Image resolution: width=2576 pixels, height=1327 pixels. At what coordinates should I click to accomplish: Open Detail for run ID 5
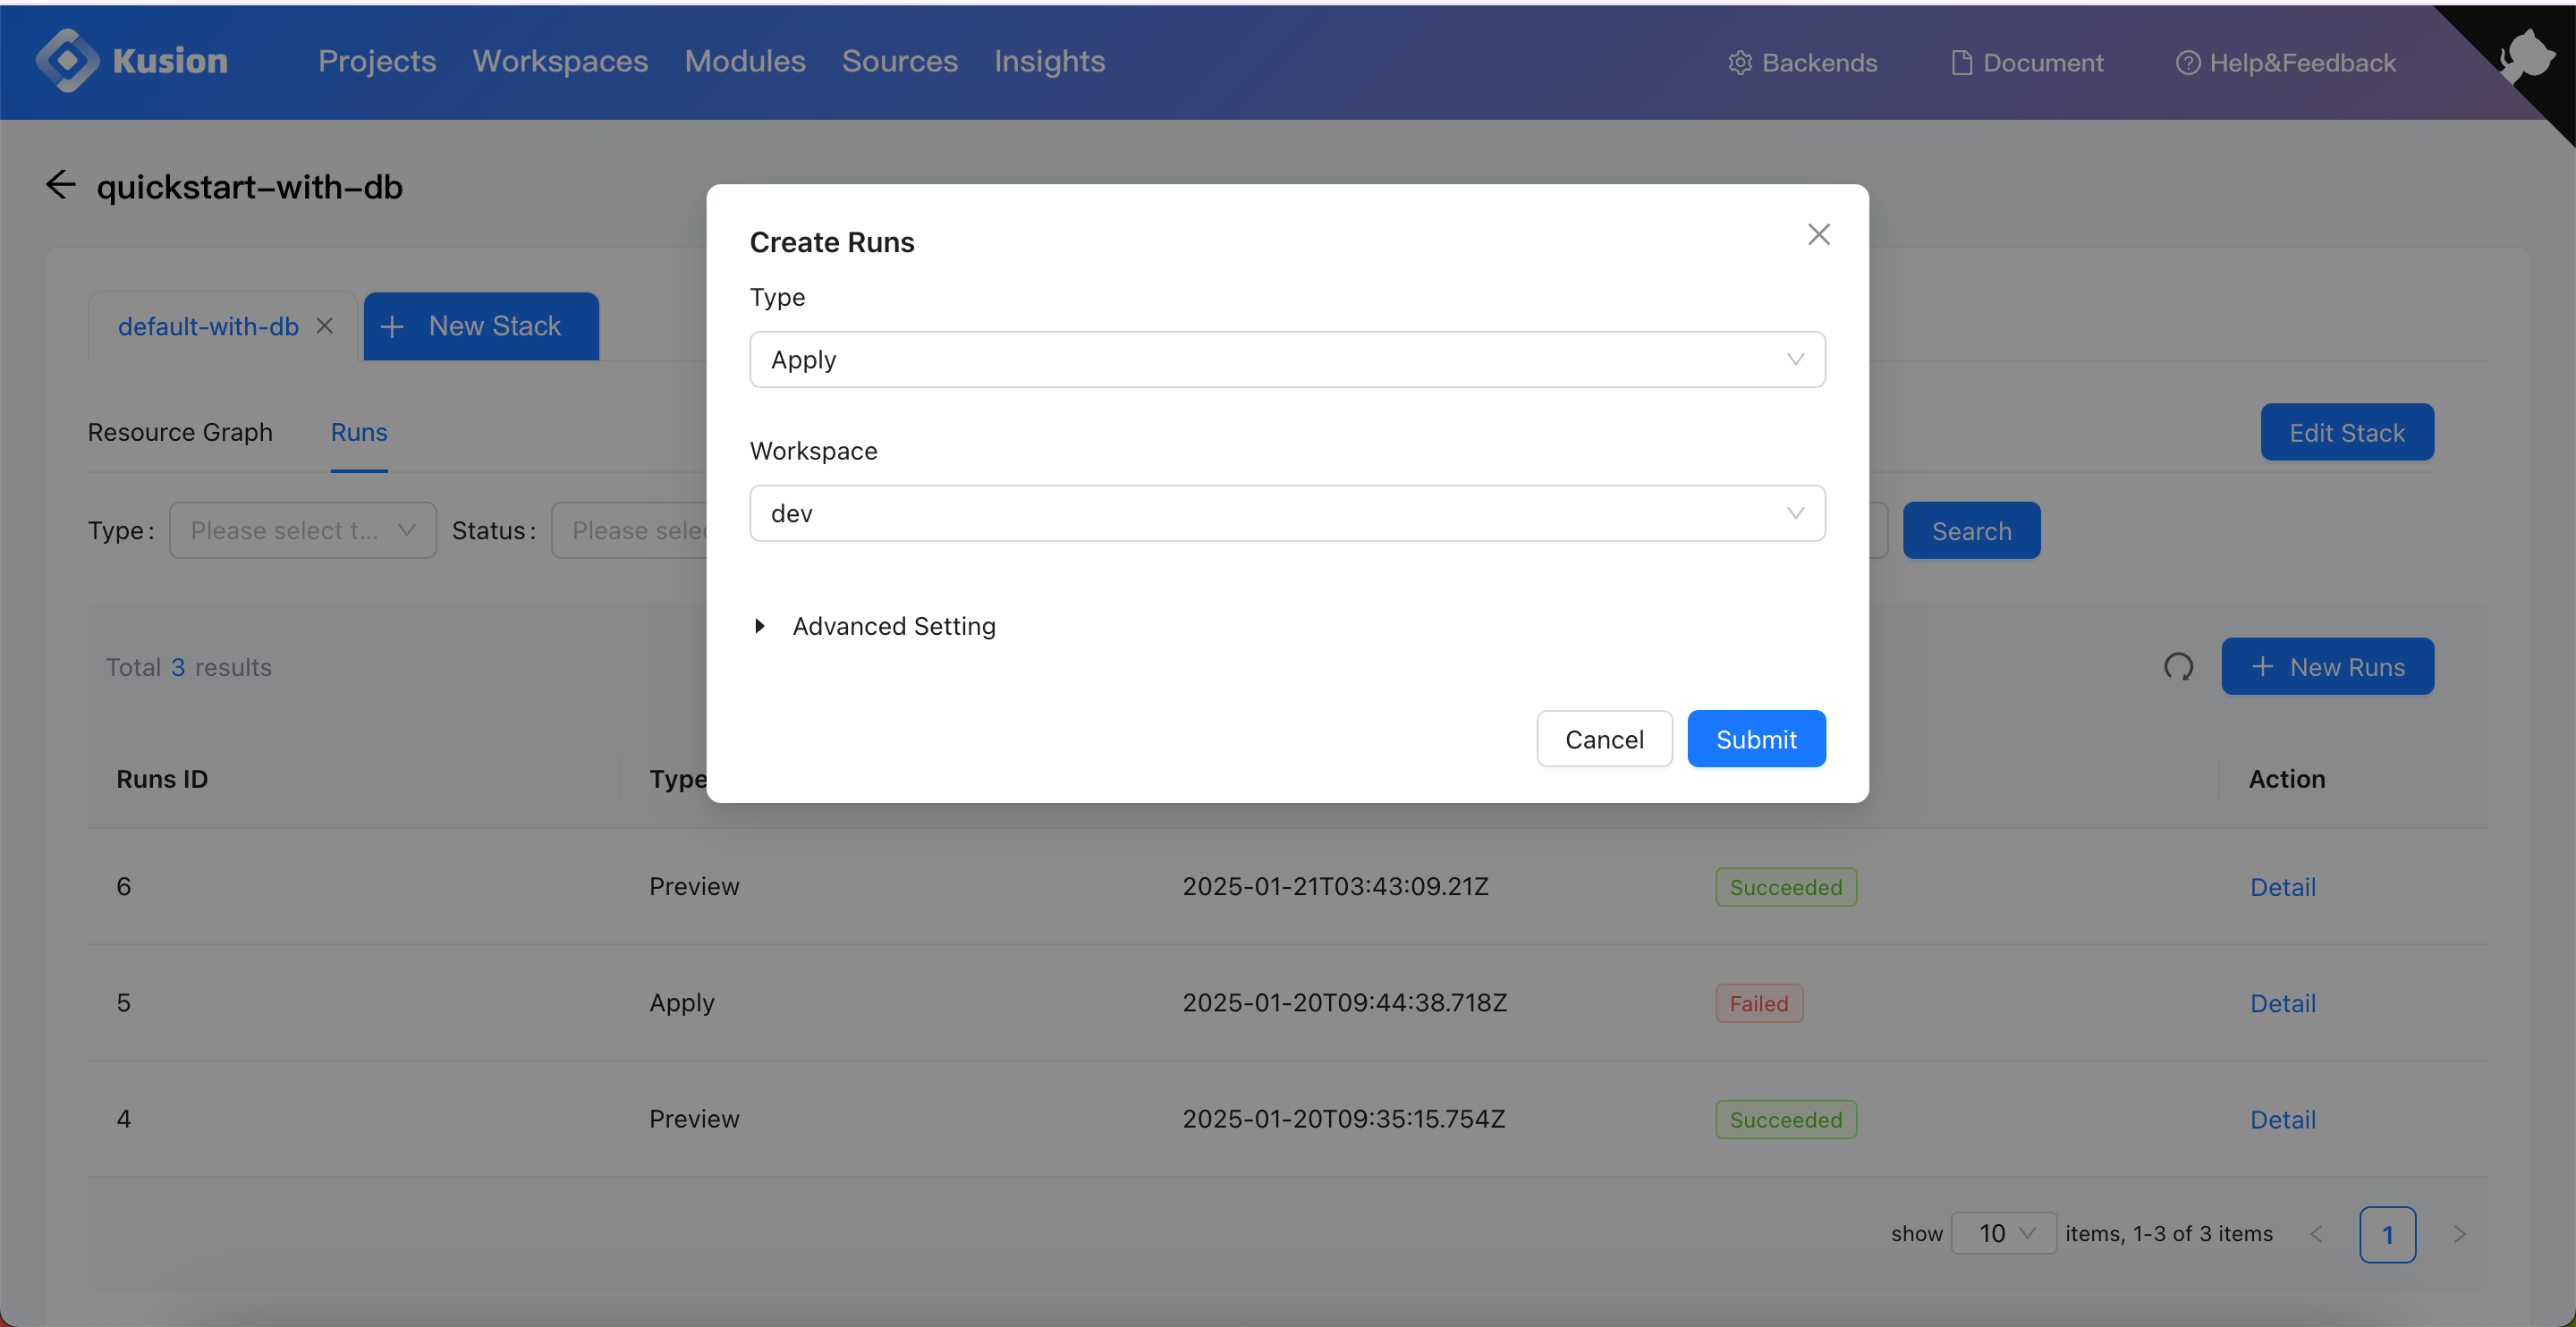2282,1002
